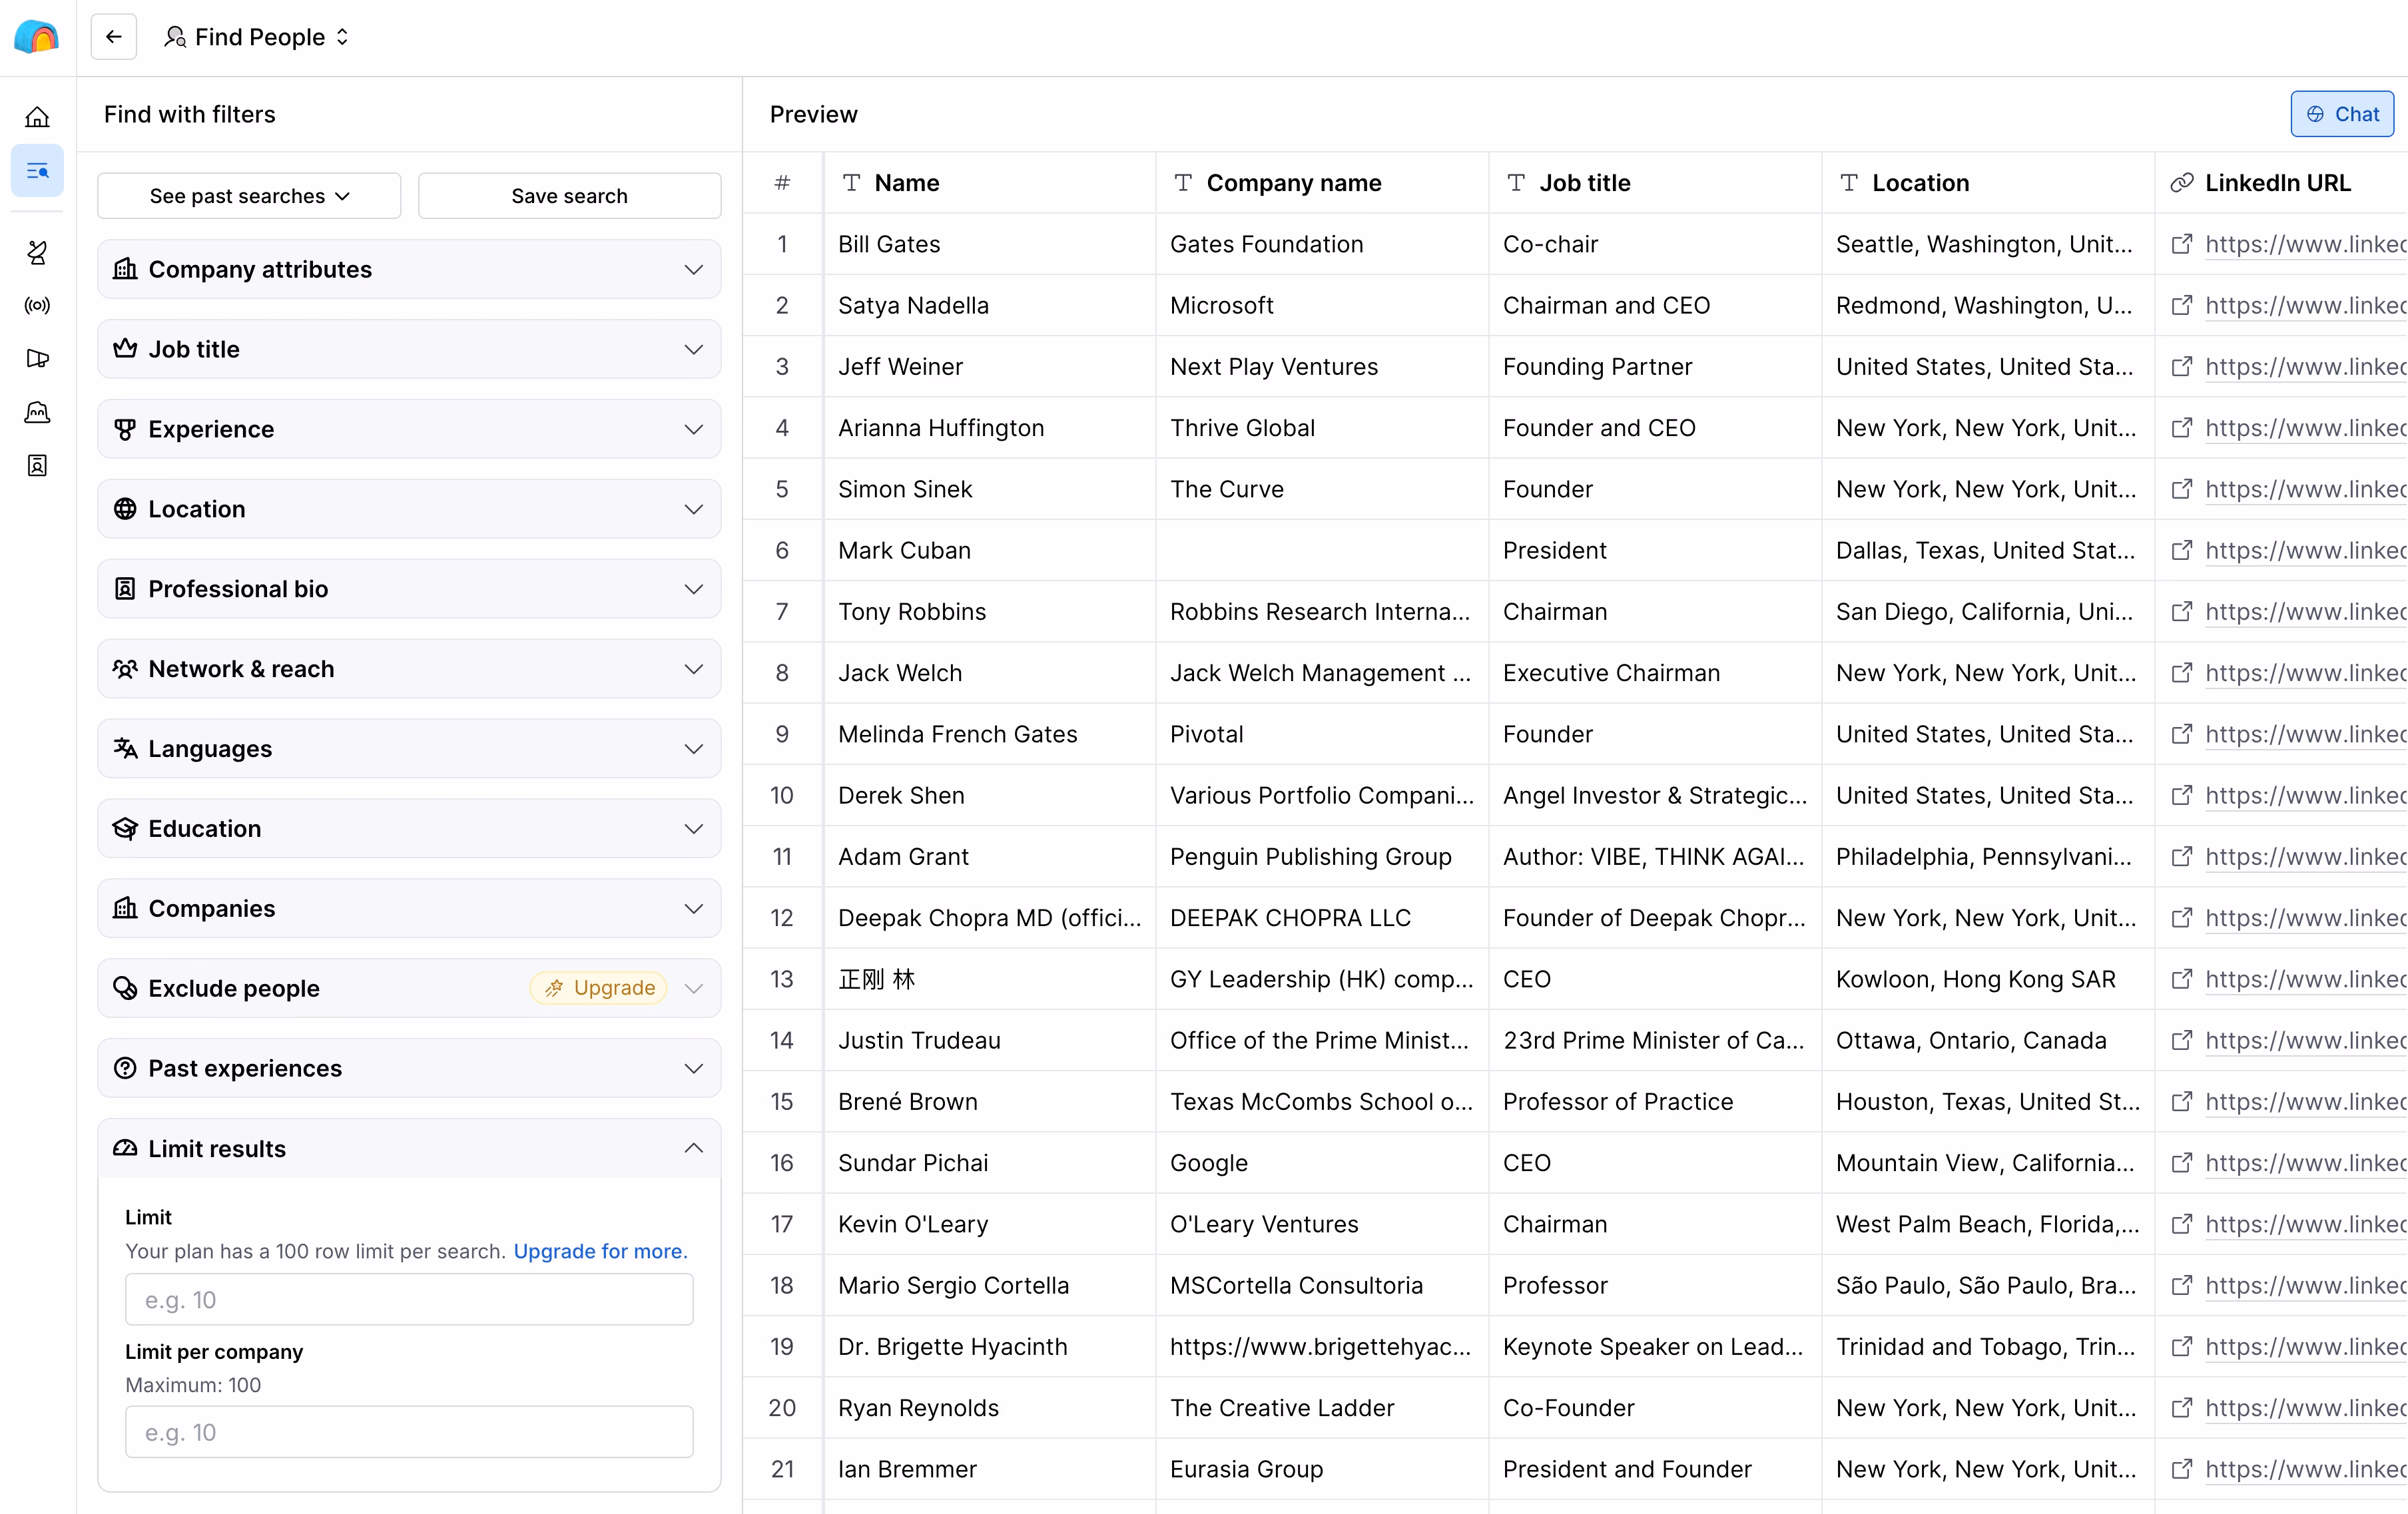Select the Founding Partner job title cell

tap(1655, 366)
